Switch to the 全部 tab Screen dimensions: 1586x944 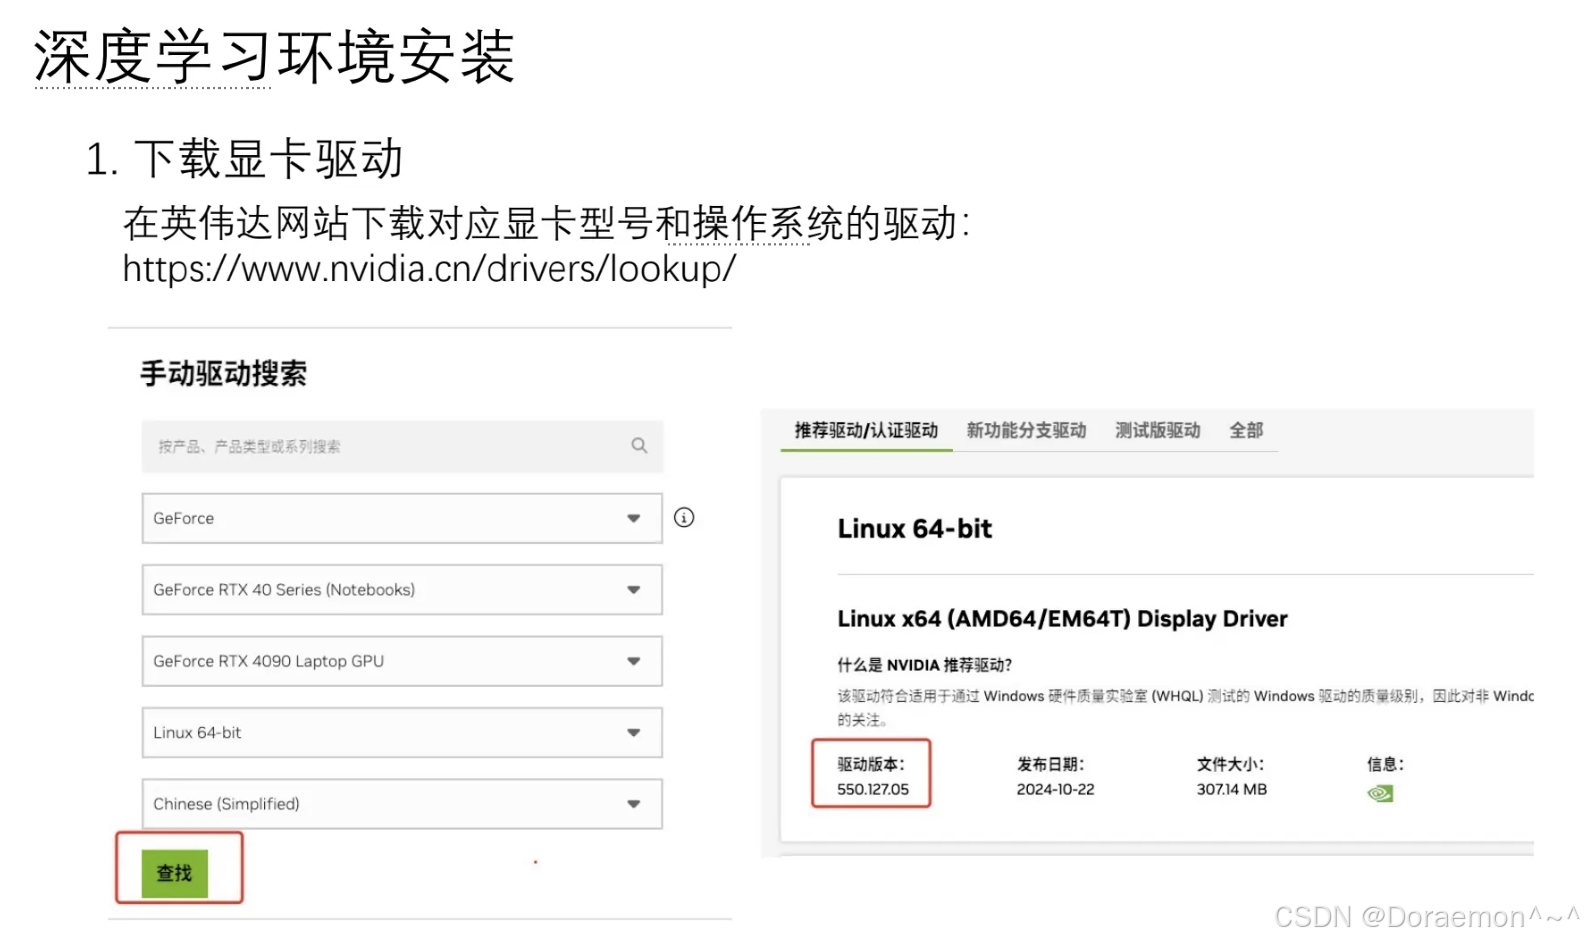click(x=1246, y=431)
